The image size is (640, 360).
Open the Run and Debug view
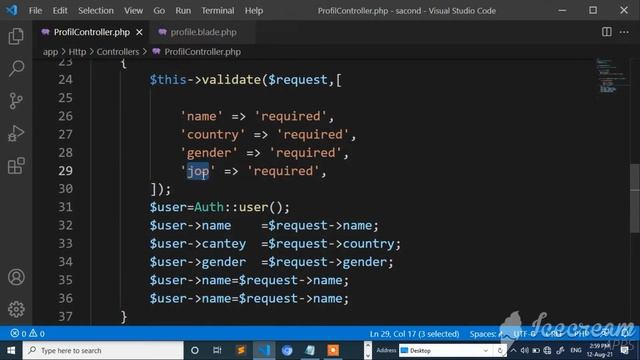[16, 133]
